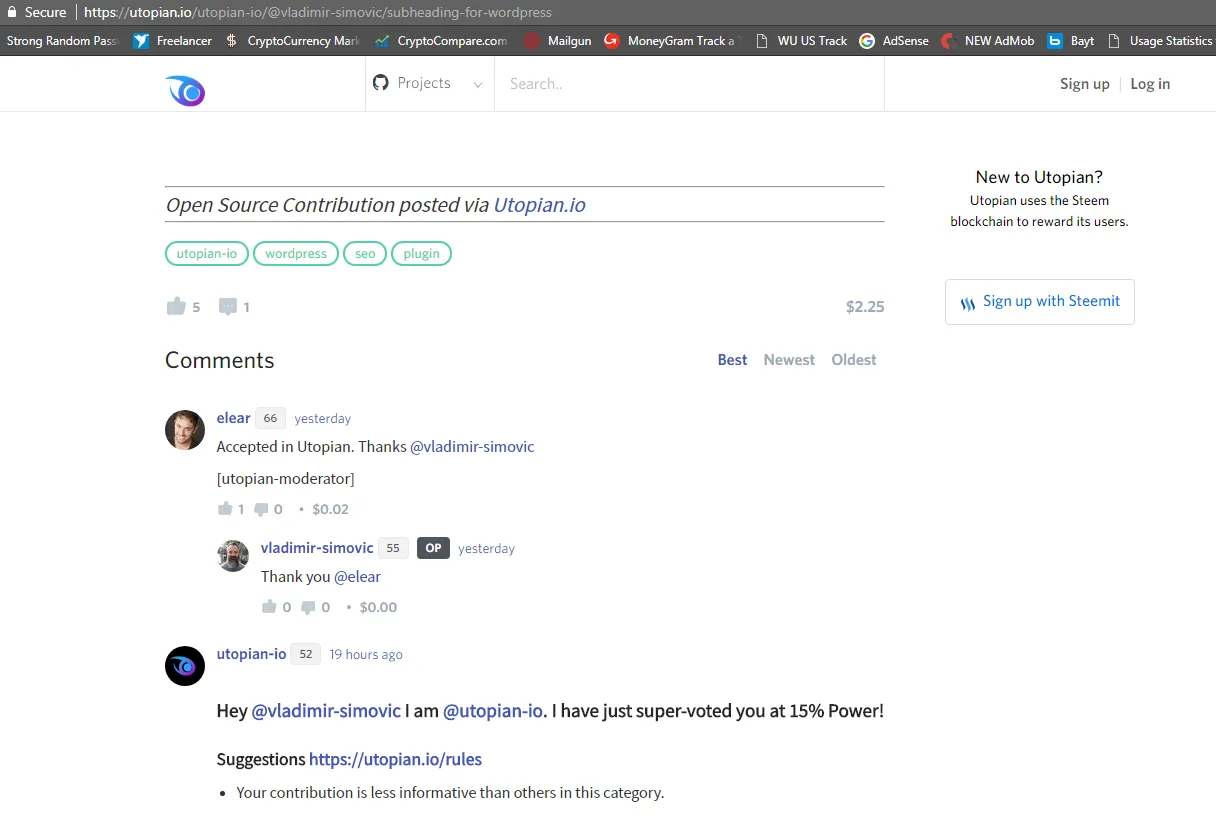This screenshot has height=819, width=1216.
Task: Sort comments by Oldest
Action: pyautogui.click(x=854, y=360)
